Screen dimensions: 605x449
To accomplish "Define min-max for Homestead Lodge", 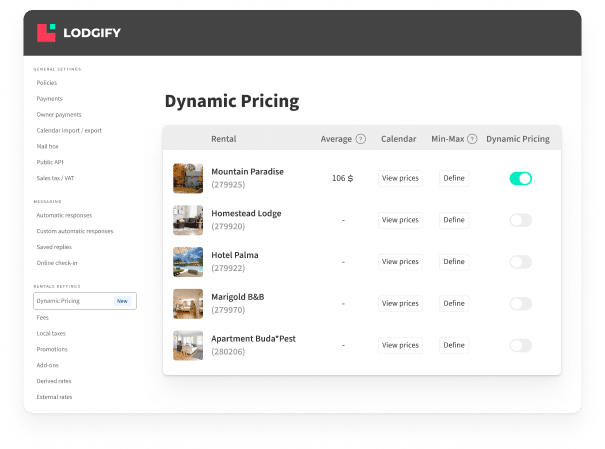I will click(454, 220).
